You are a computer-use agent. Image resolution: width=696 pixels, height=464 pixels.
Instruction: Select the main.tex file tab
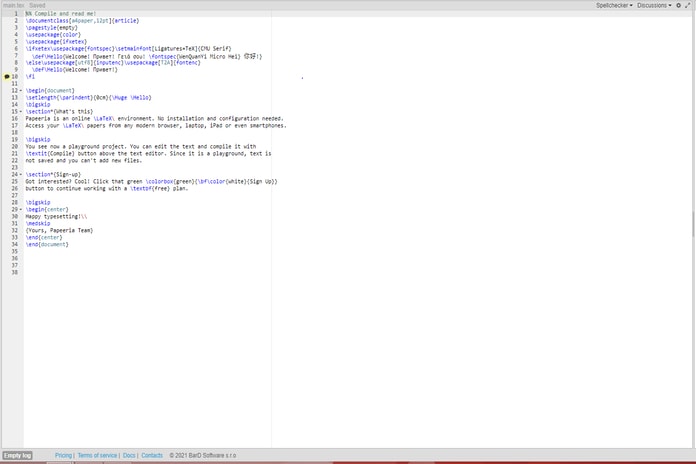[13, 5]
